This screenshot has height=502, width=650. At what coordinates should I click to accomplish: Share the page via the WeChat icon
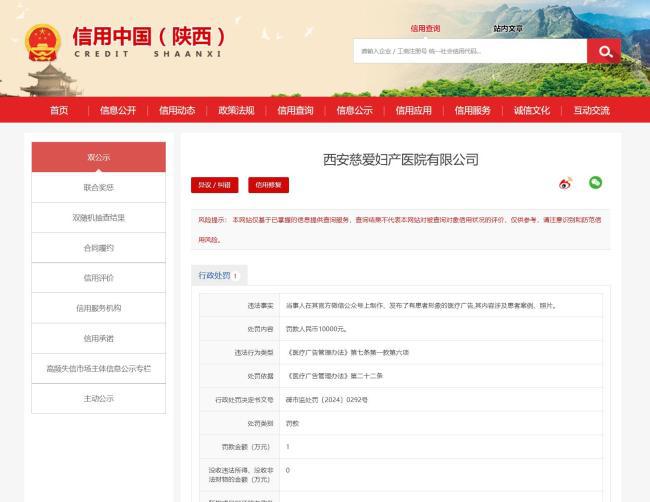[595, 182]
